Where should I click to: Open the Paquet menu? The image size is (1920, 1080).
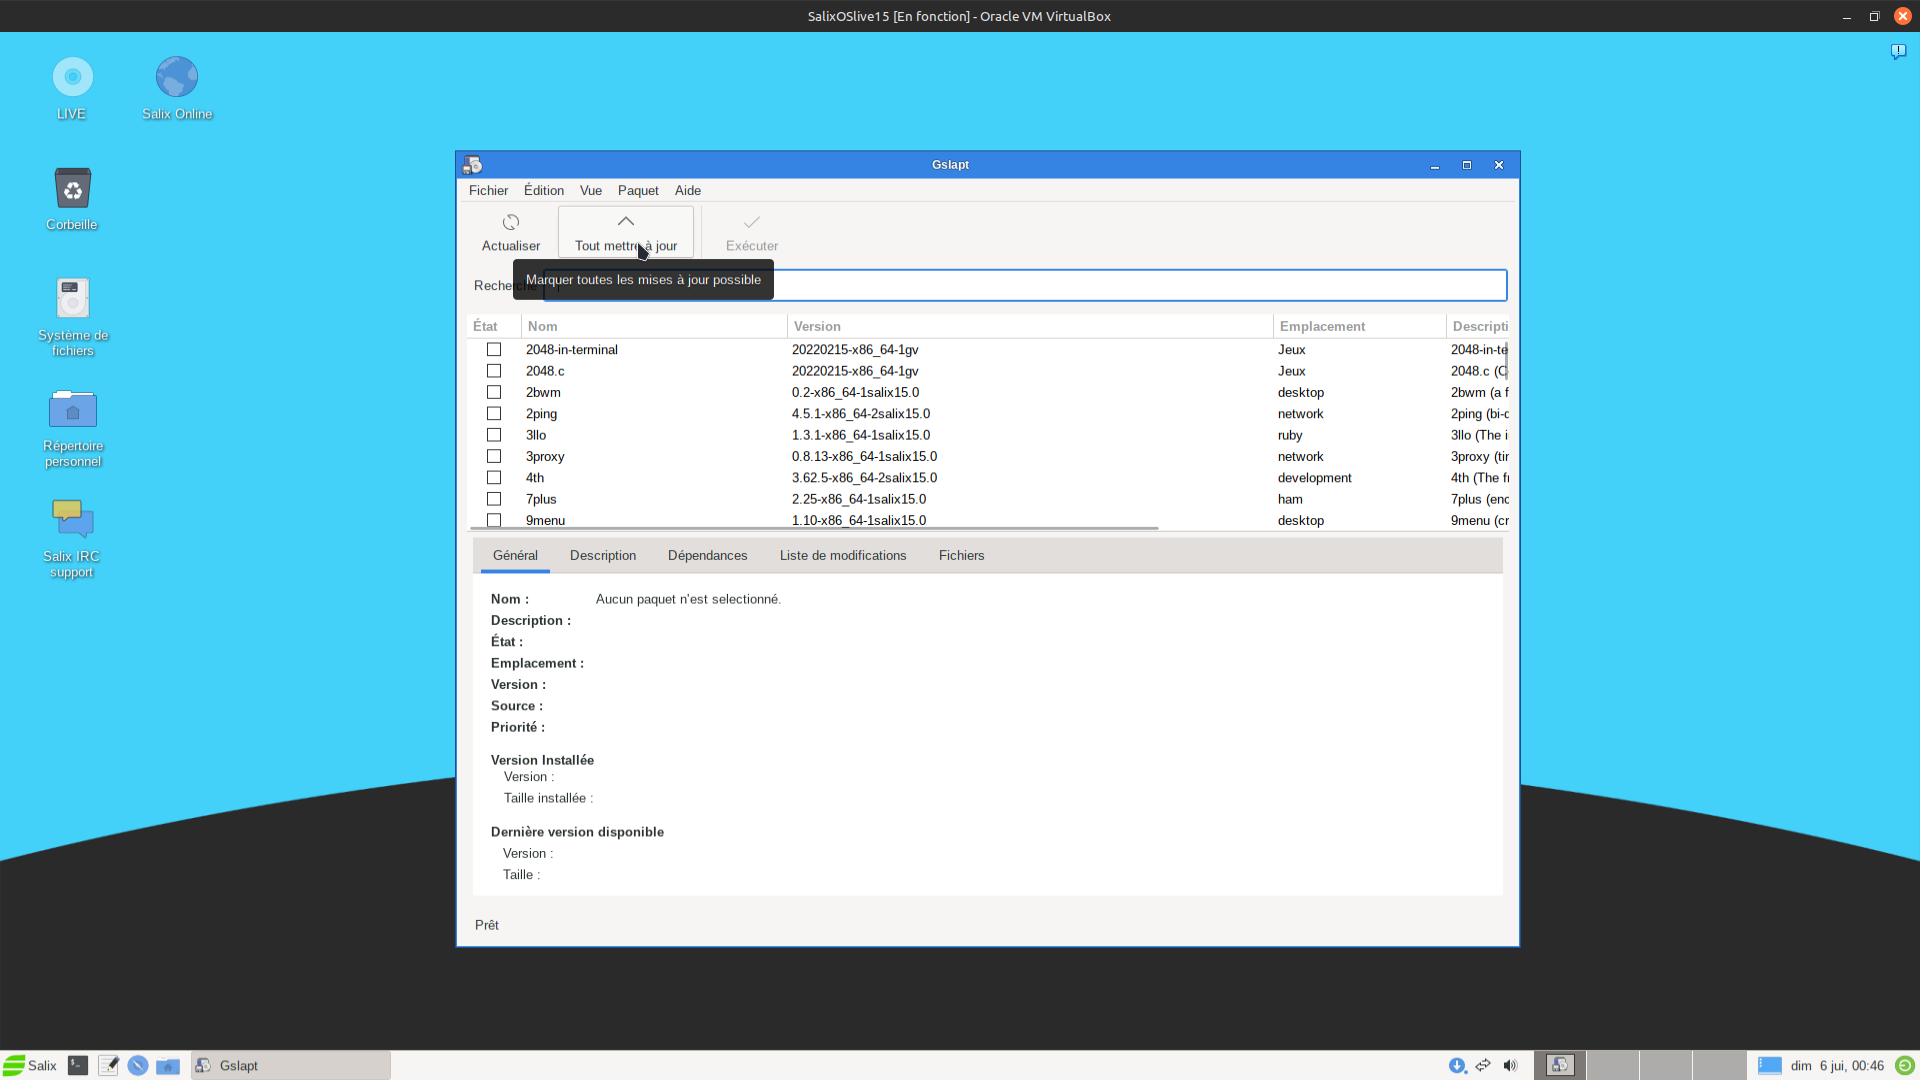tap(638, 191)
